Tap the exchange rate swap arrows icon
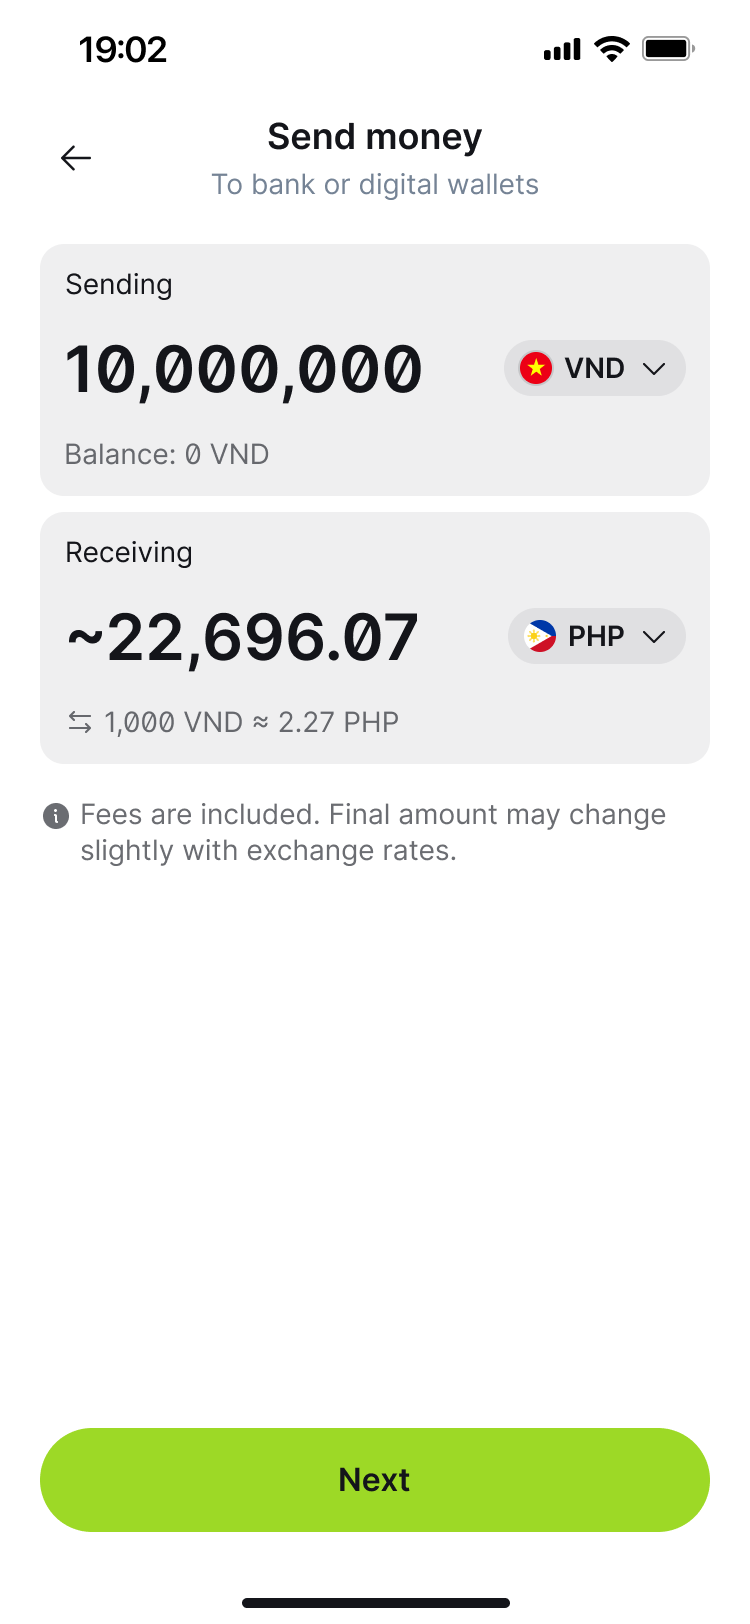750x1624 pixels. click(x=80, y=722)
